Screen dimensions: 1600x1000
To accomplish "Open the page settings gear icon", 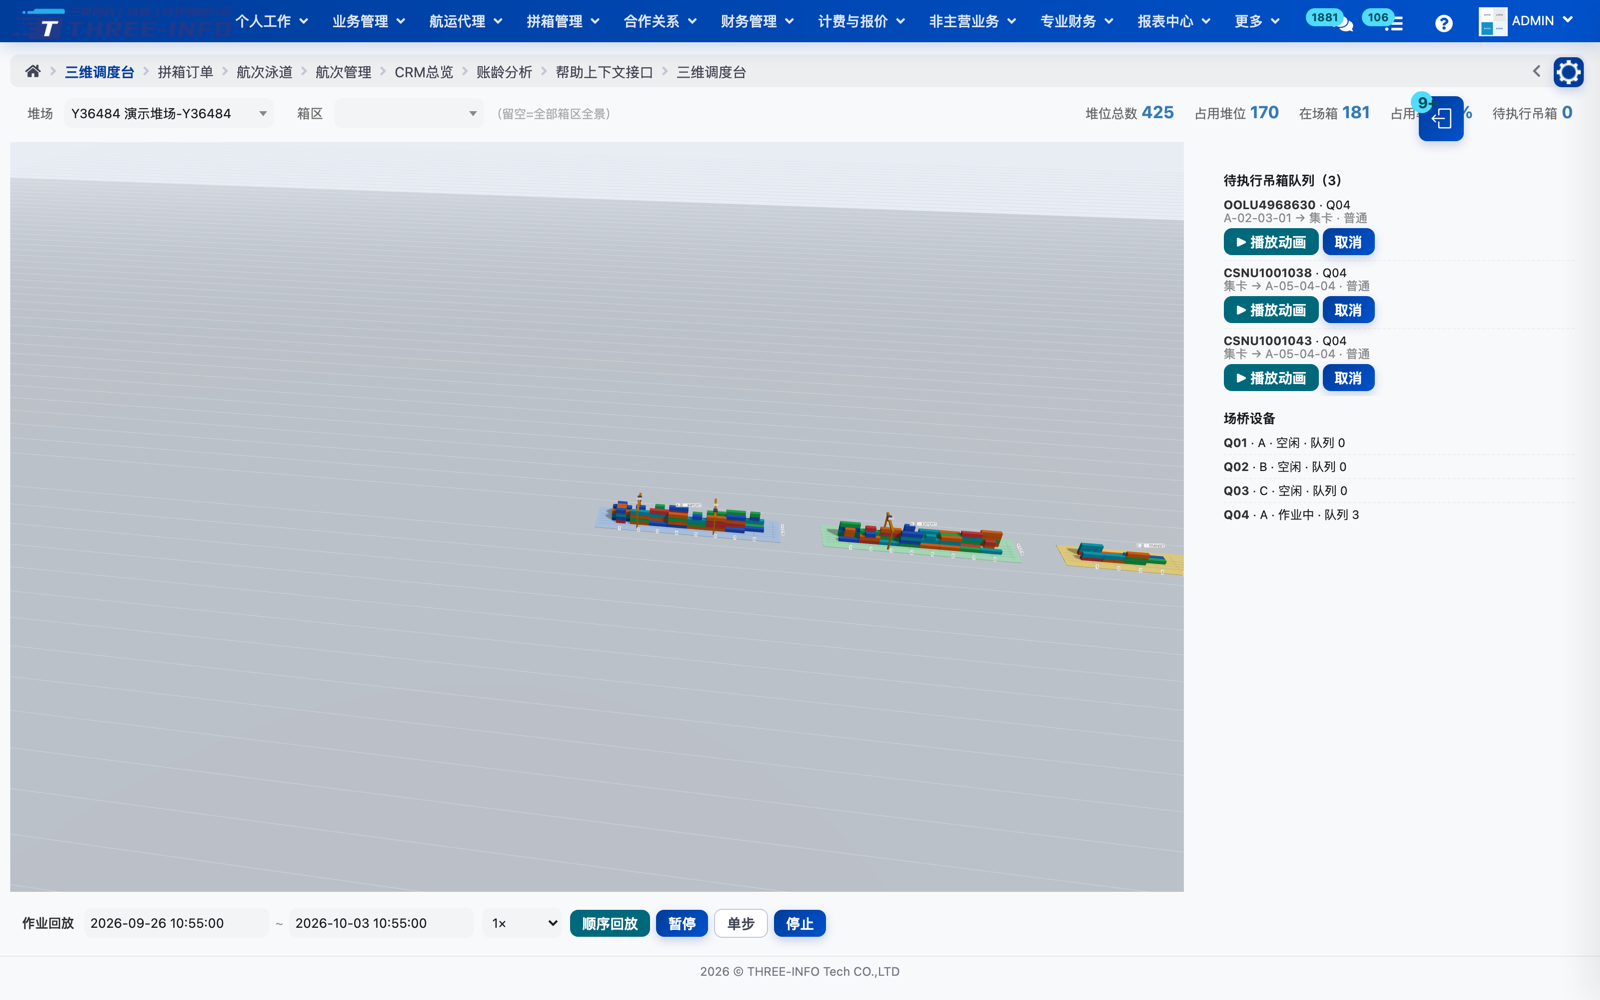I will tap(1568, 72).
